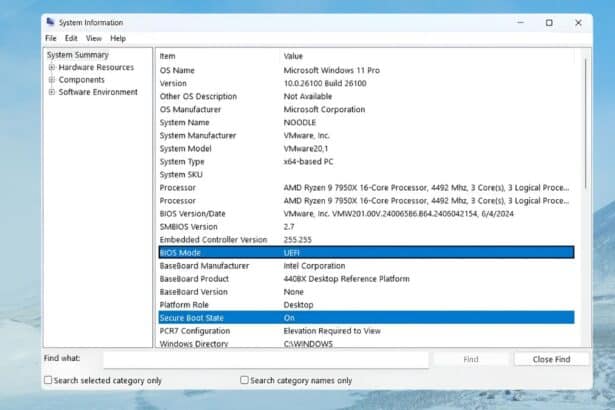
Task: Select the OS Name row
Action: [x=366, y=70]
